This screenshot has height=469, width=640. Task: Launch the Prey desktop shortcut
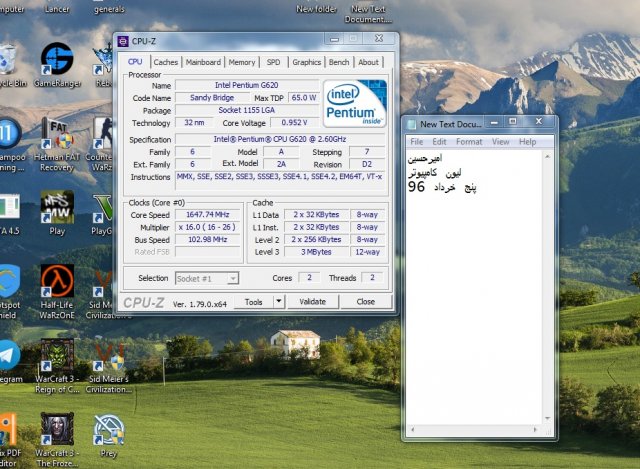pos(108,432)
